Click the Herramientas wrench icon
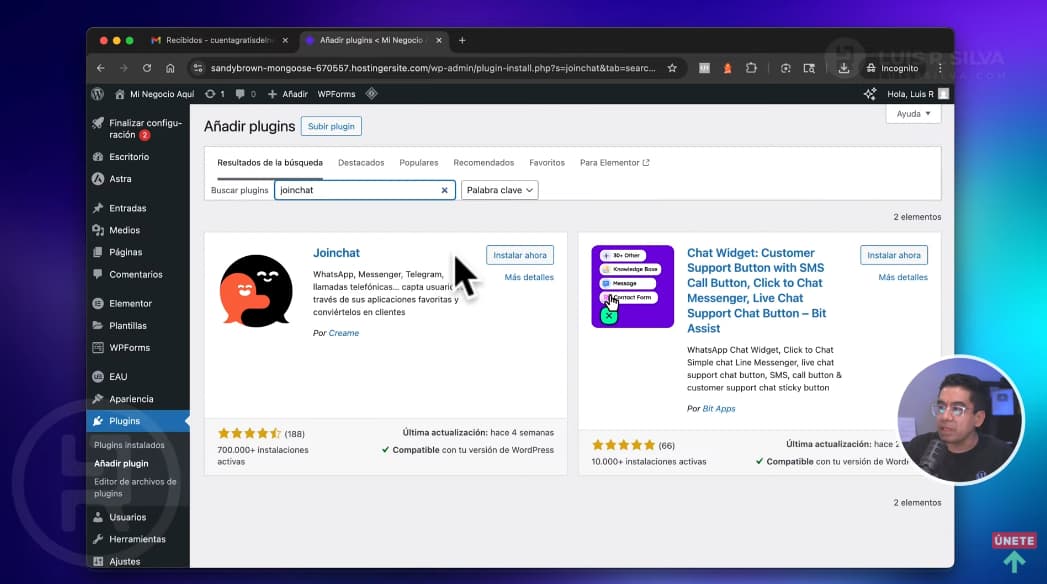Screen dimensions: 1047x584 tap(98, 539)
